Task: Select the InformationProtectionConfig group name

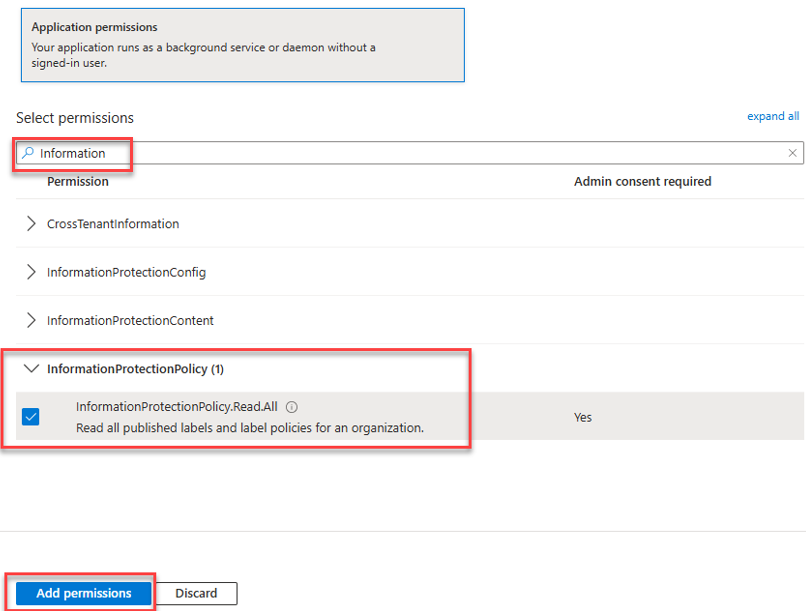Action: tap(126, 272)
